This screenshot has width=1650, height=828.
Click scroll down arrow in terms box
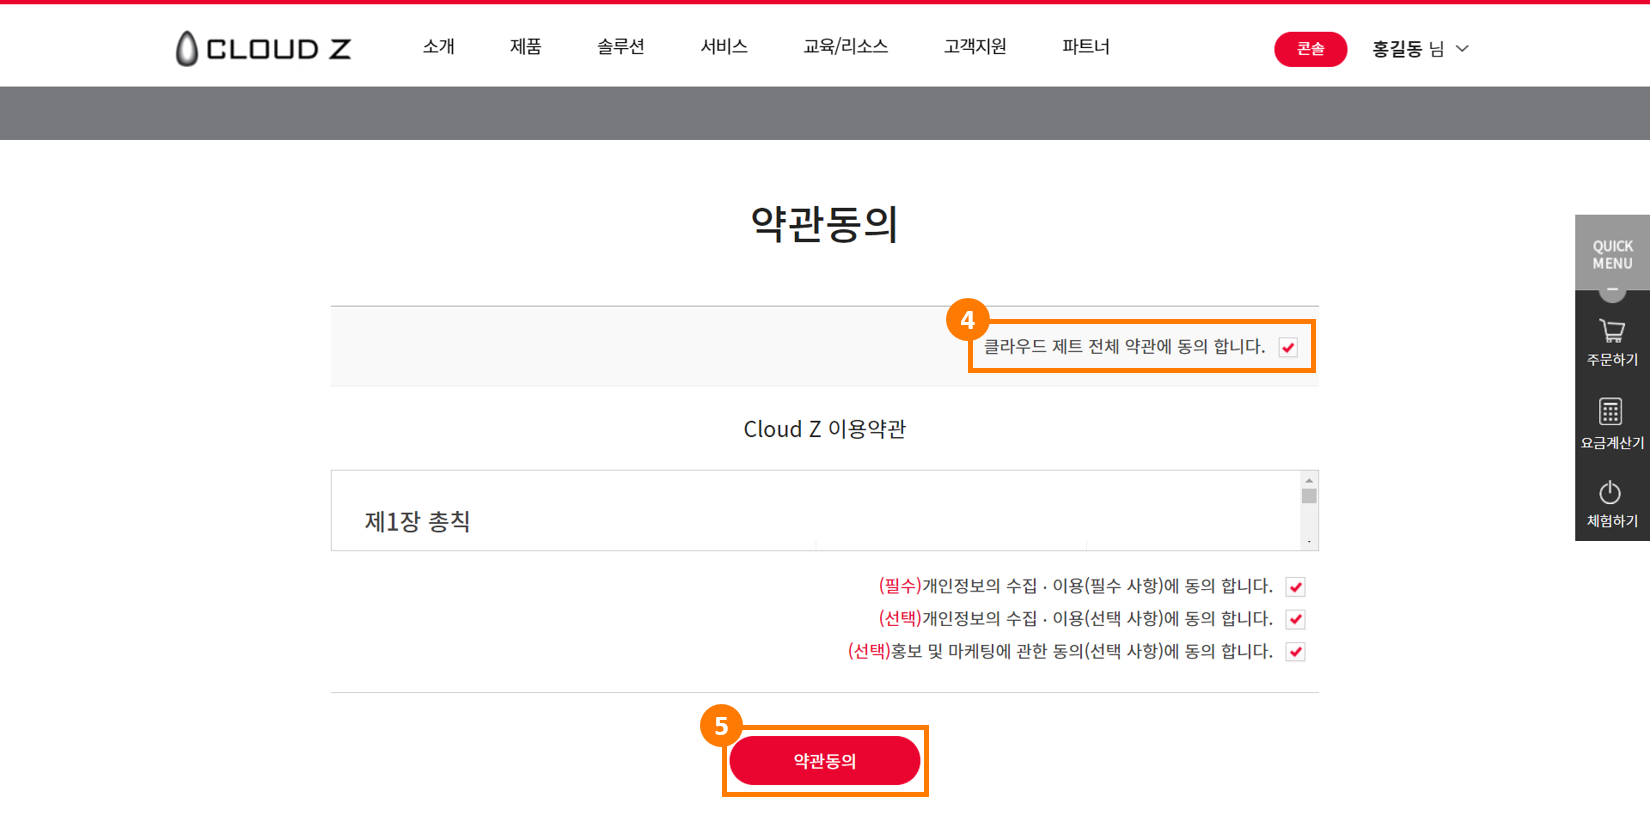coord(1309,542)
